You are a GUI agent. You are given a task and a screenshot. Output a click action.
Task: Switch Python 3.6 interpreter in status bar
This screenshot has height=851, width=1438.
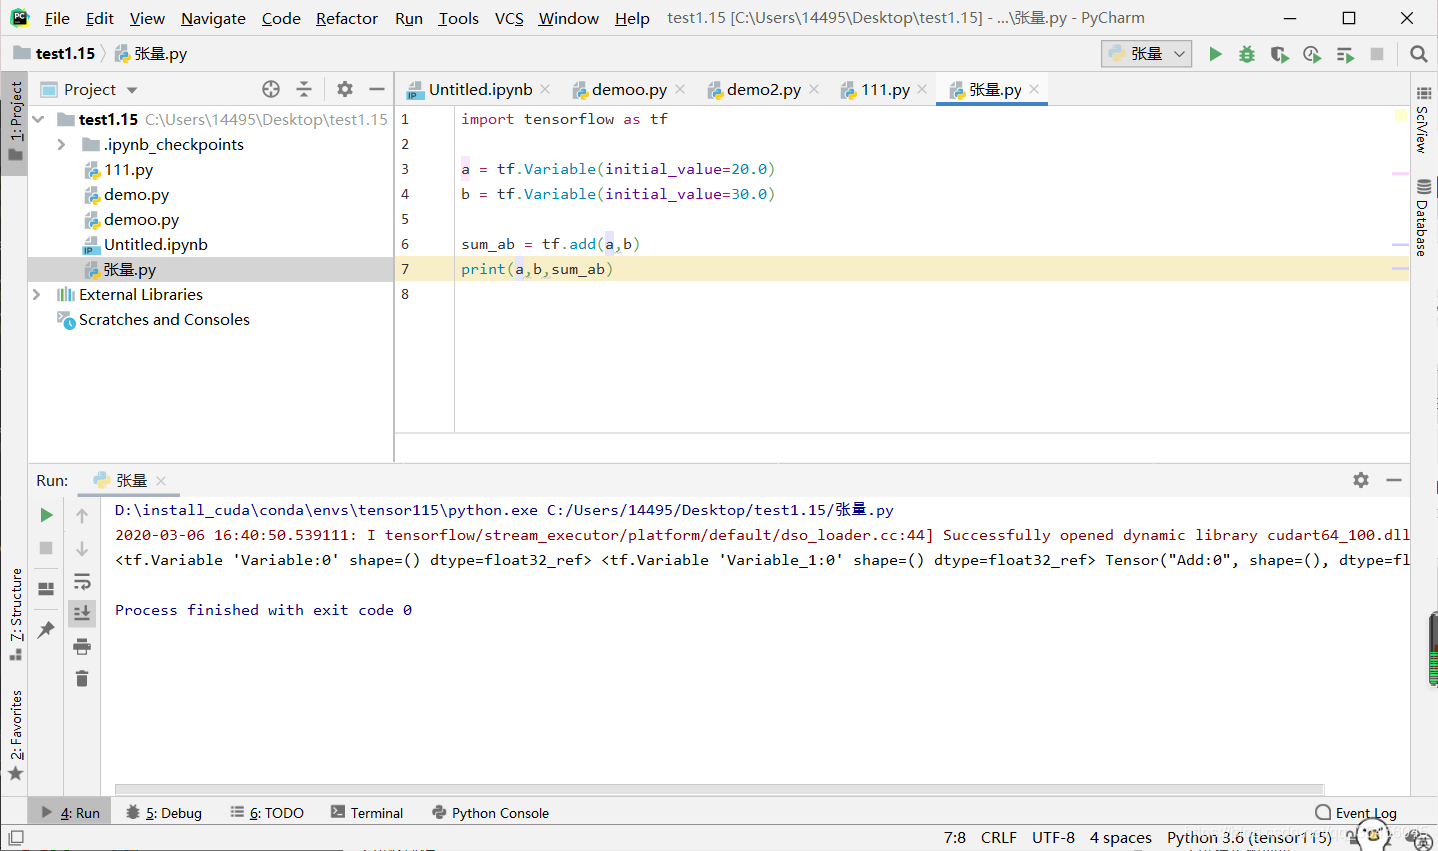[1249, 837]
